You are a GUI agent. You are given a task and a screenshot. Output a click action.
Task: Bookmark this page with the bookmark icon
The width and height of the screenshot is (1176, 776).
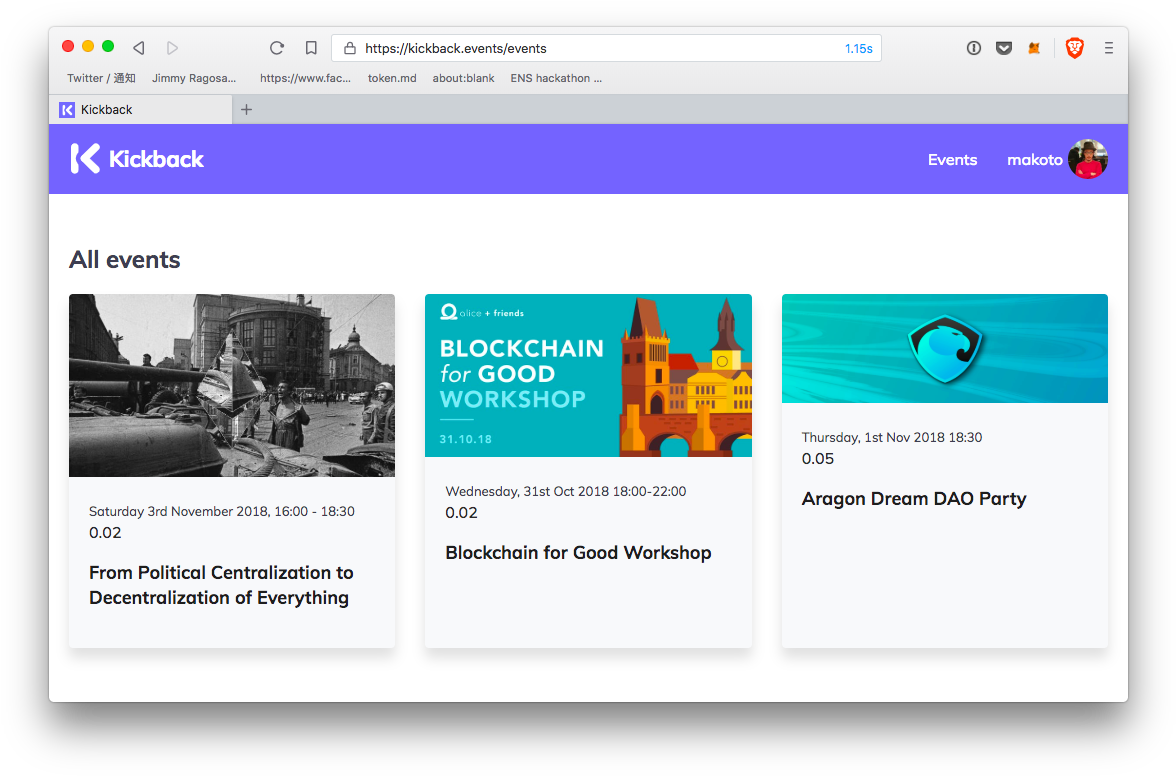311,48
